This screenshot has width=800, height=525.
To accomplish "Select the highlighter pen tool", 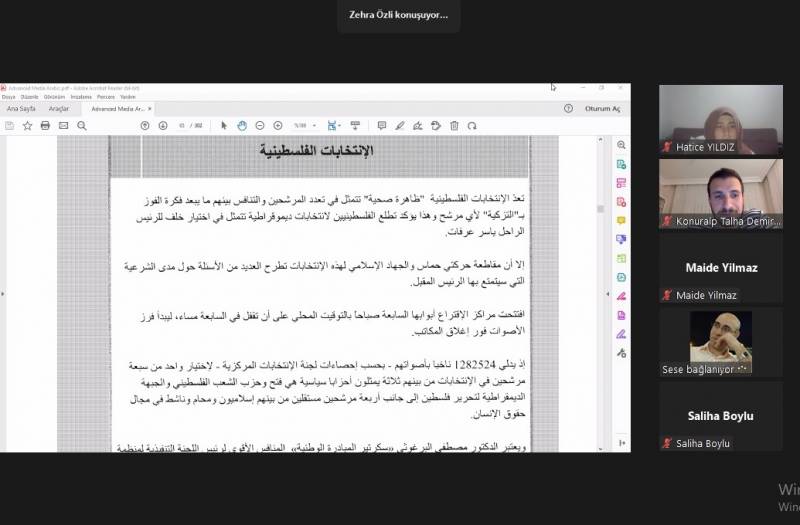I will tap(400, 125).
